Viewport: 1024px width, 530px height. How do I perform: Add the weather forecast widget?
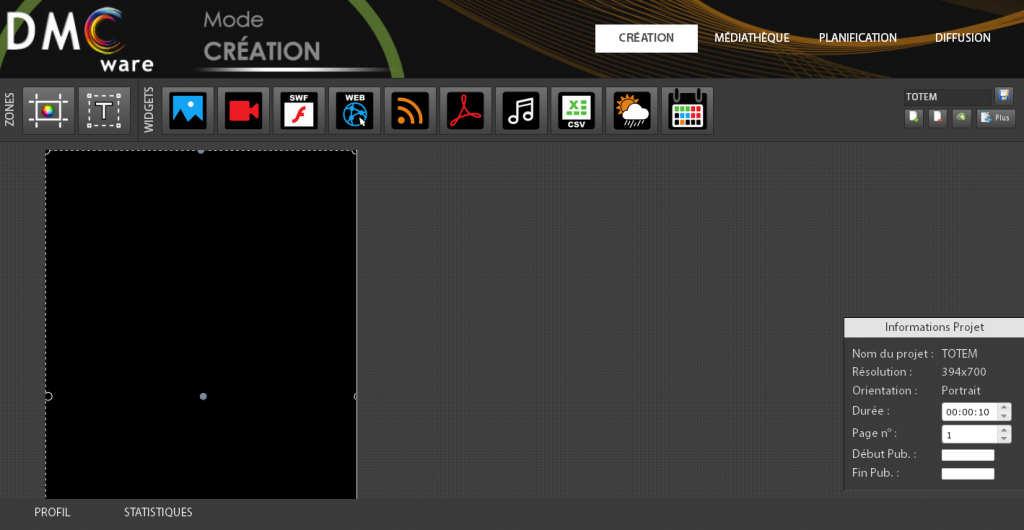tap(632, 110)
